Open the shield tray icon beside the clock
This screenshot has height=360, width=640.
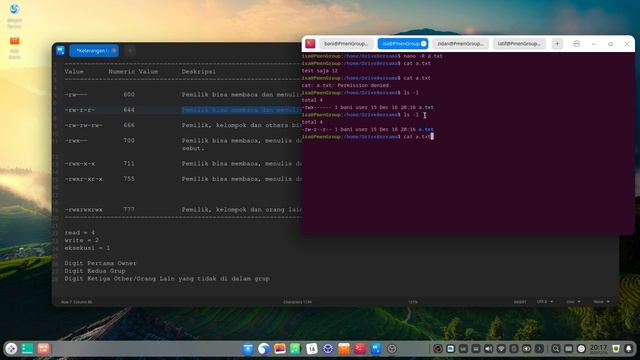coord(616,349)
